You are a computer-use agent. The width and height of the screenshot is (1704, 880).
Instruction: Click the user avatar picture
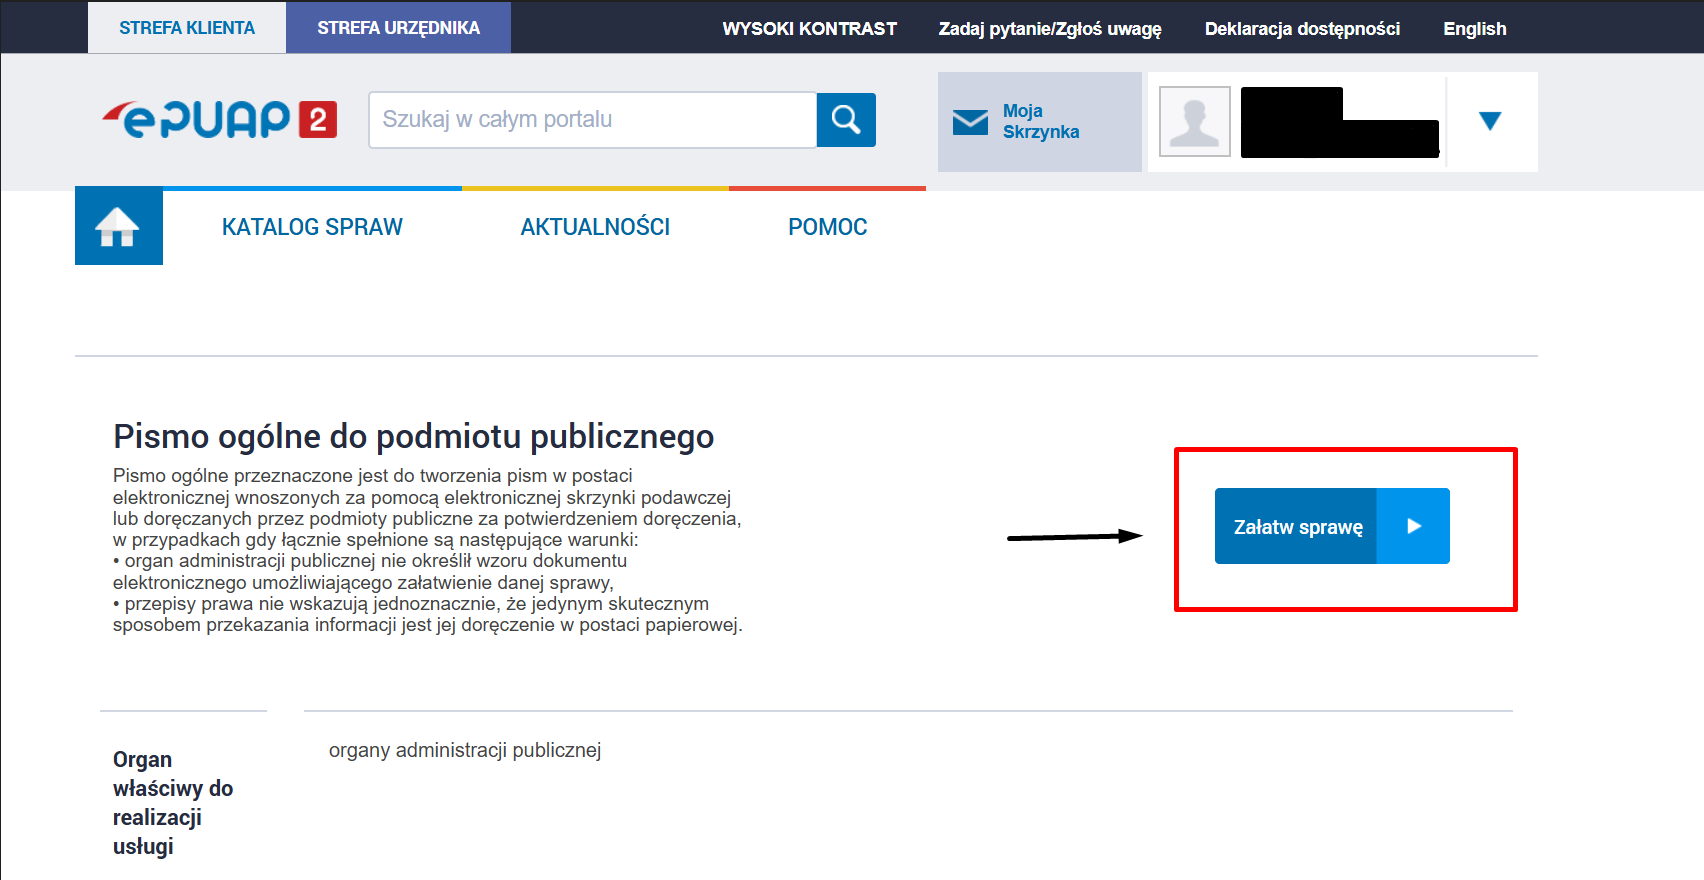(x=1194, y=122)
